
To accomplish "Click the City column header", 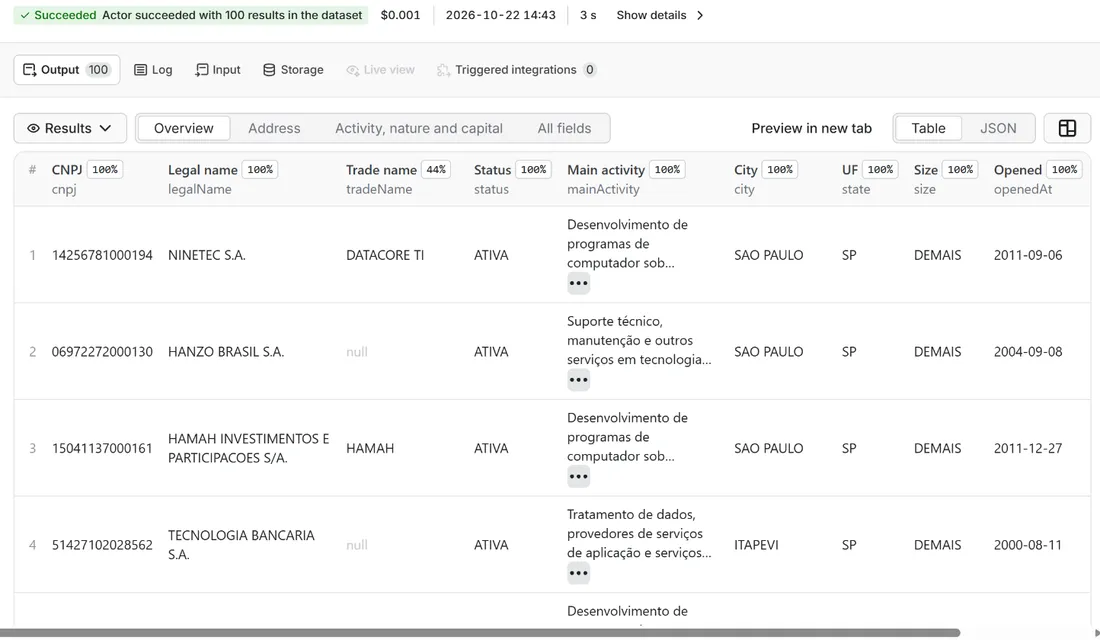I will [746, 170].
